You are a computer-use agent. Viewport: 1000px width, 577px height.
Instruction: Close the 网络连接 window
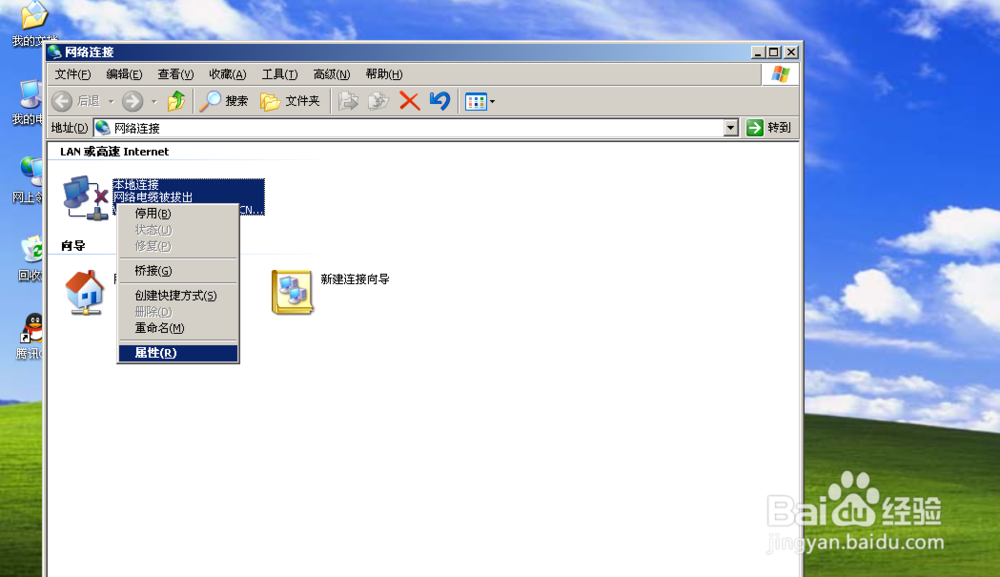pyautogui.click(x=791, y=52)
